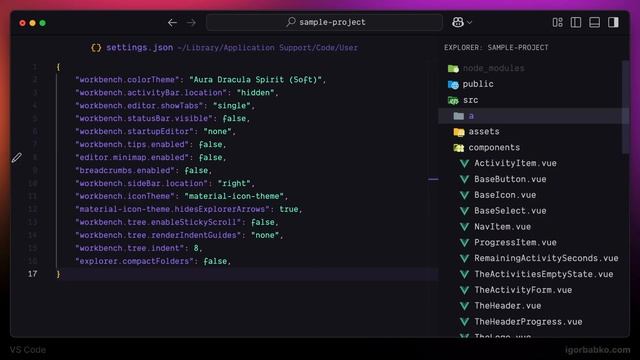Open TheActivitiesEmptyState.vue
Screen dimensions: 640x360
(x=544, y=274)
